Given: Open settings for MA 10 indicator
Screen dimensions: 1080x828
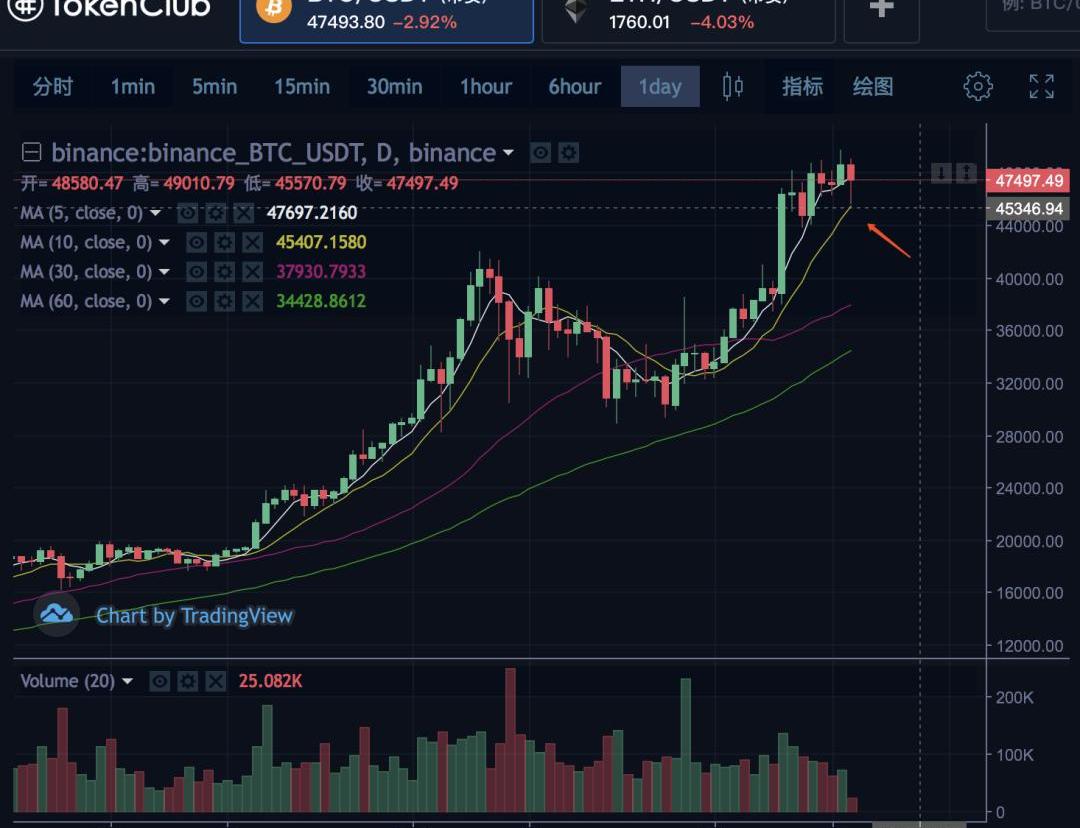Looking at the screenshot, I should pyautogui.click(x=224, y=242).
